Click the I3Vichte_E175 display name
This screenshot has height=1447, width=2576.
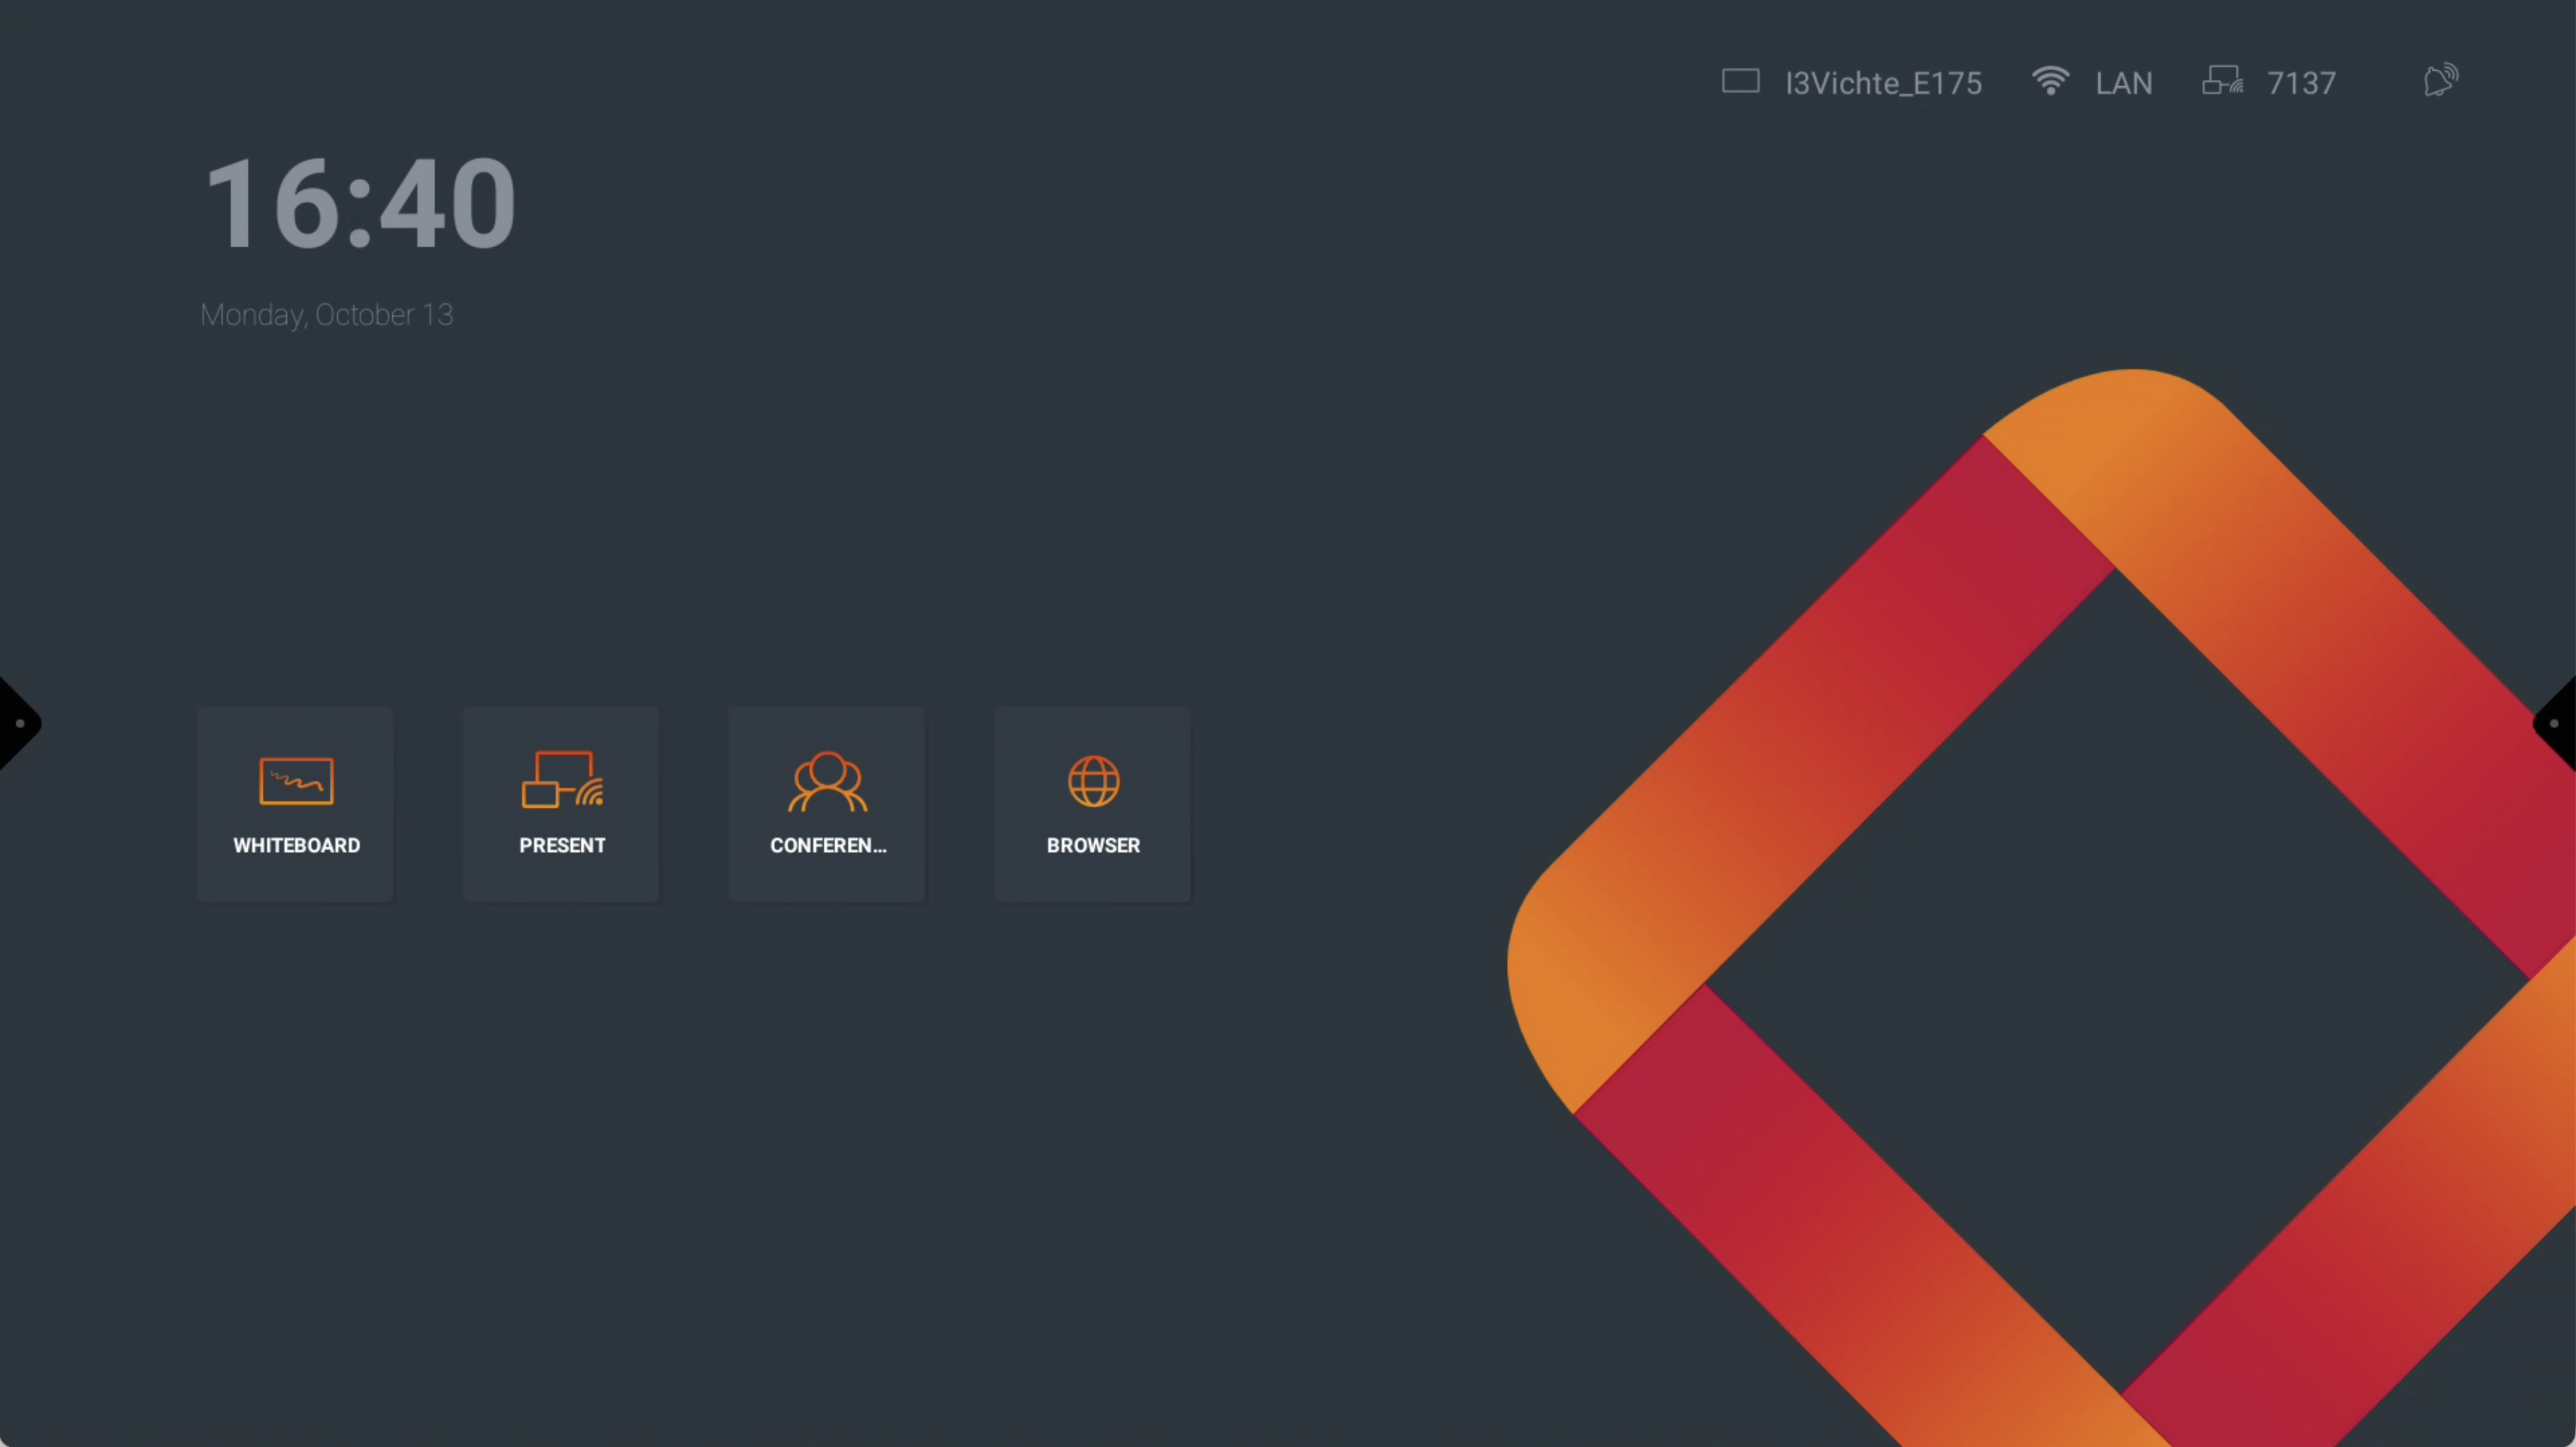click(1883, 83)
